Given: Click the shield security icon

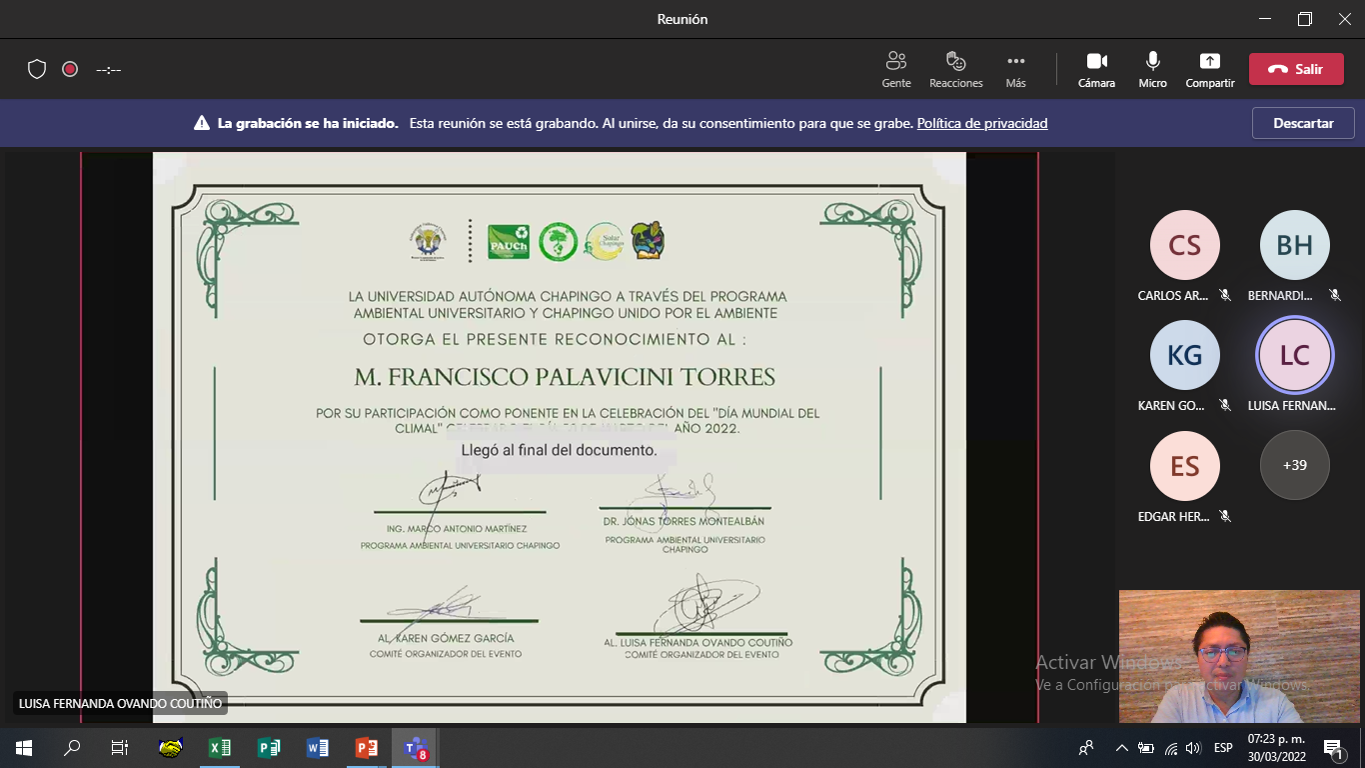Looking at the screenshot, I should click(x=37, y=69).
